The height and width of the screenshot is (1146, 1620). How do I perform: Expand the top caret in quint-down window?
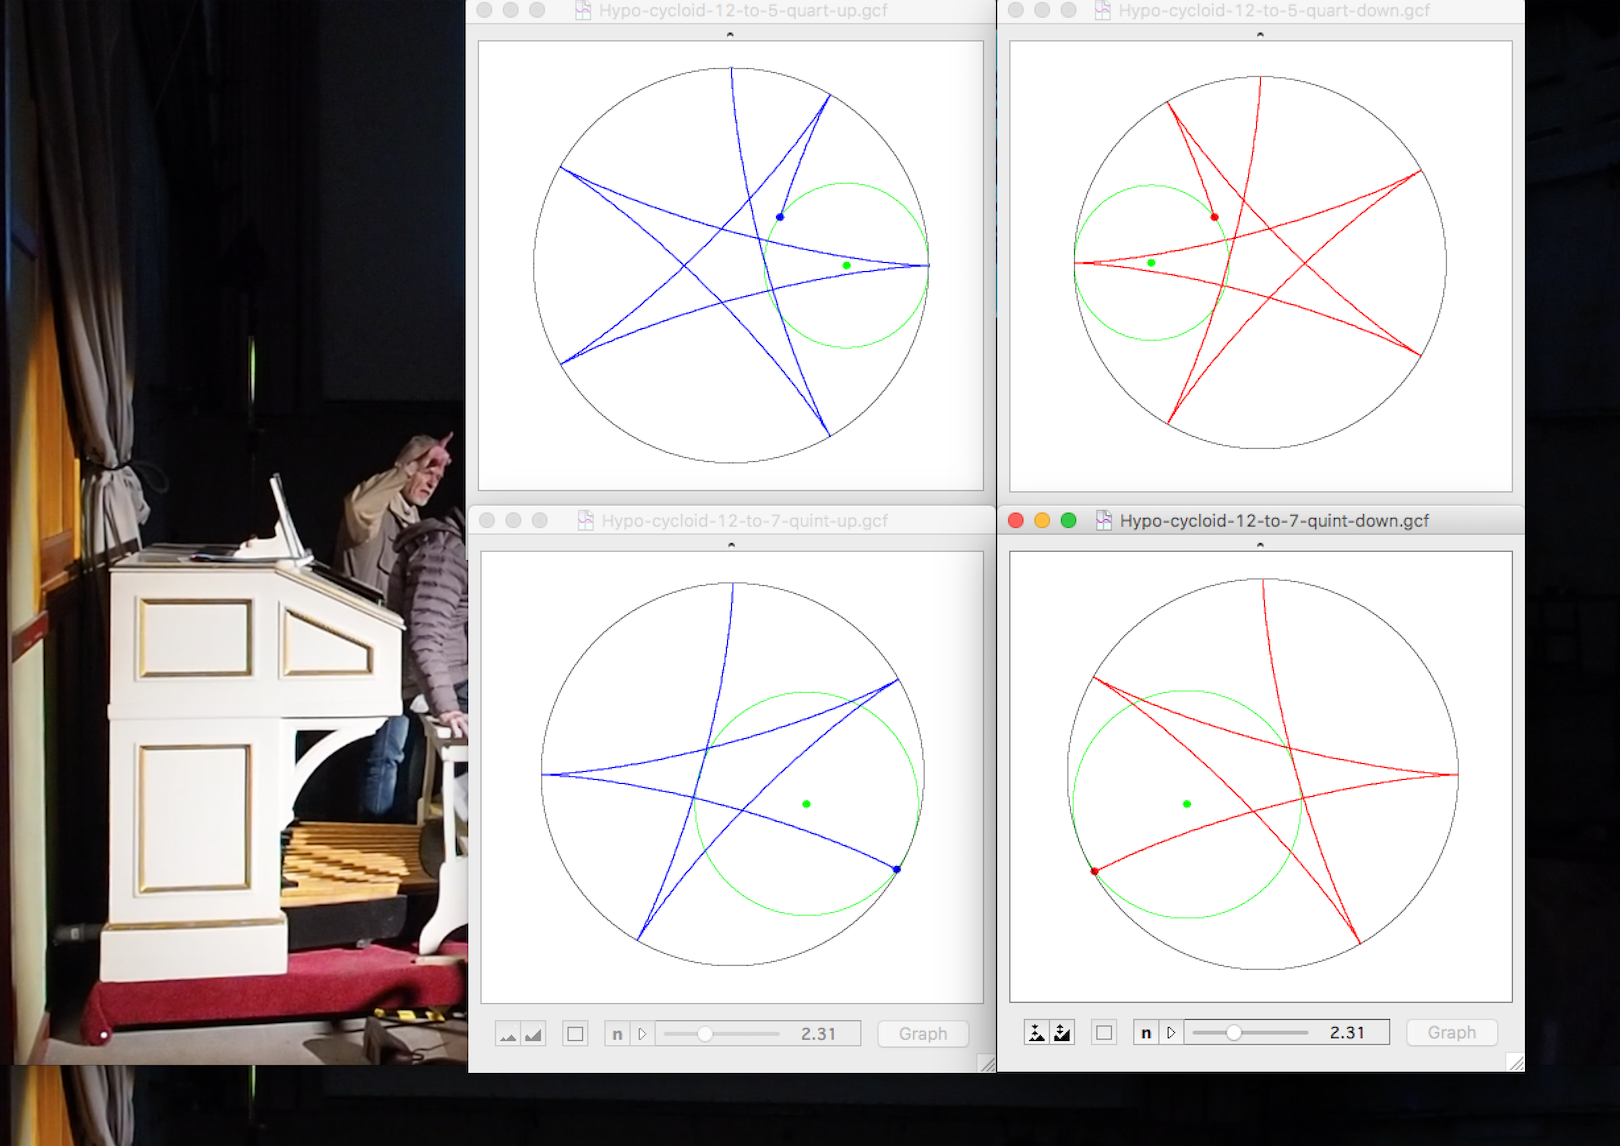coord(1260,545)
